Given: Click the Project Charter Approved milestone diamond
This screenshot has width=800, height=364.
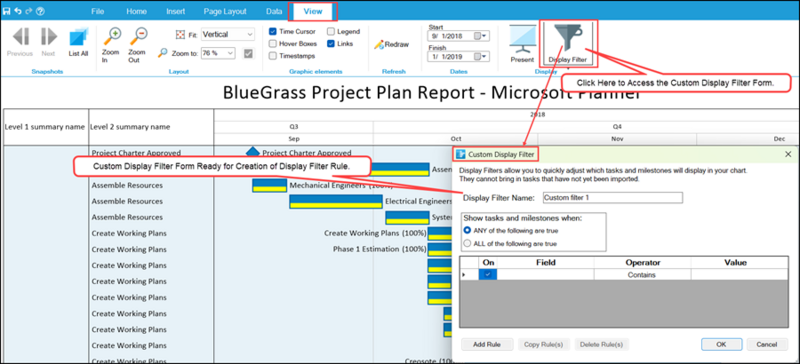Looking at the screenshot, I should click(253, 152).
